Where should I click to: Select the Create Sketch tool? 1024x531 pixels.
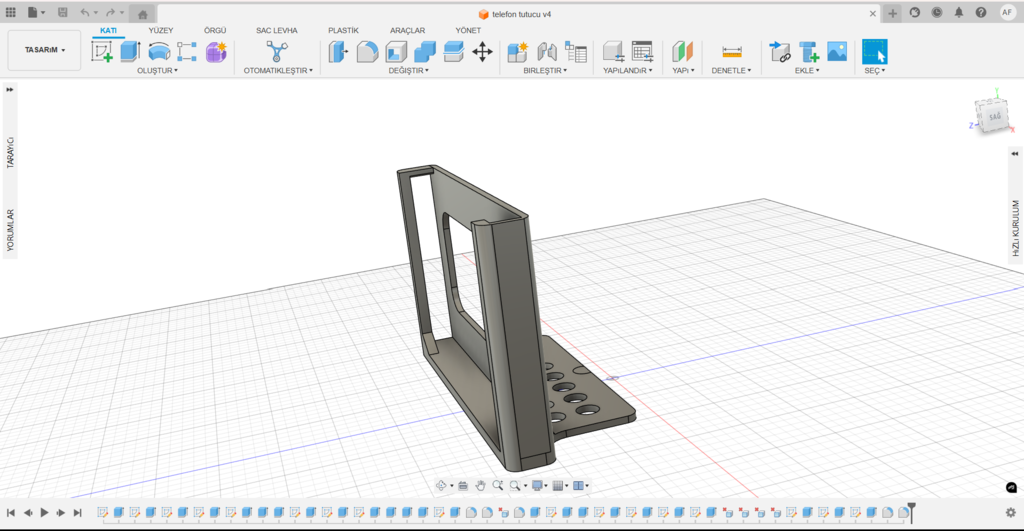pos(102,52)
